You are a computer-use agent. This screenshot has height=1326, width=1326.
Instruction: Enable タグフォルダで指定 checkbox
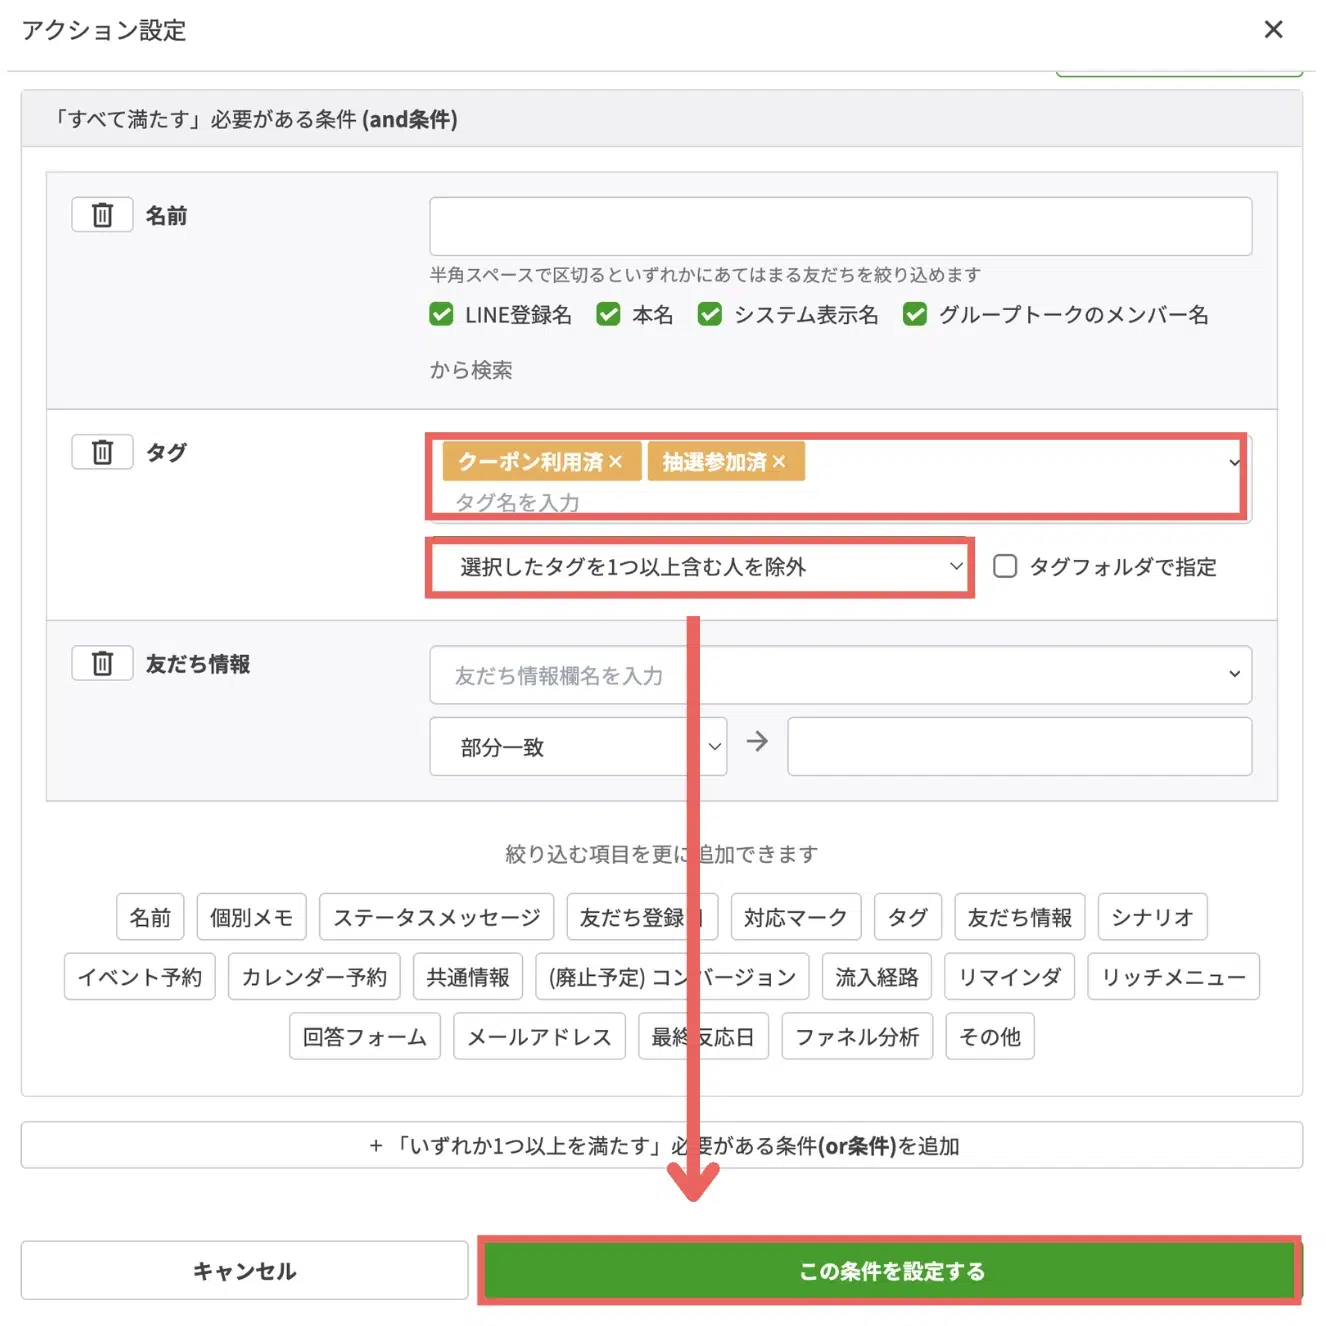(x=1005, y=567)
